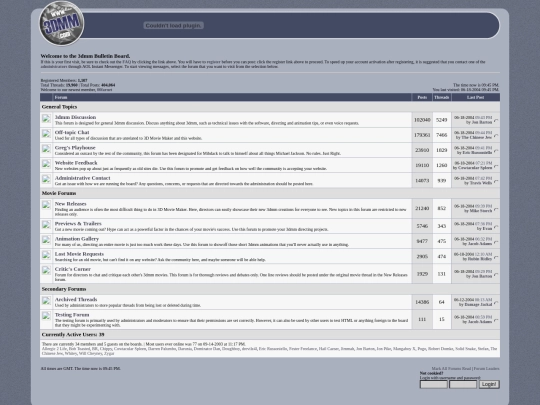Click the status icon beside Greg's Playhouse

[46, 149]
